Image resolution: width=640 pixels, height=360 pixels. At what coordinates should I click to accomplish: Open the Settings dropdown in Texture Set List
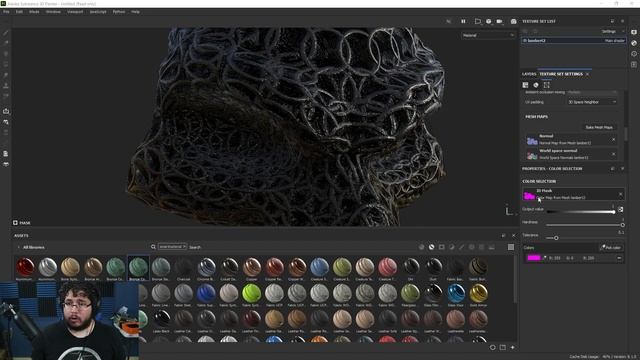(x=613, y=31)
